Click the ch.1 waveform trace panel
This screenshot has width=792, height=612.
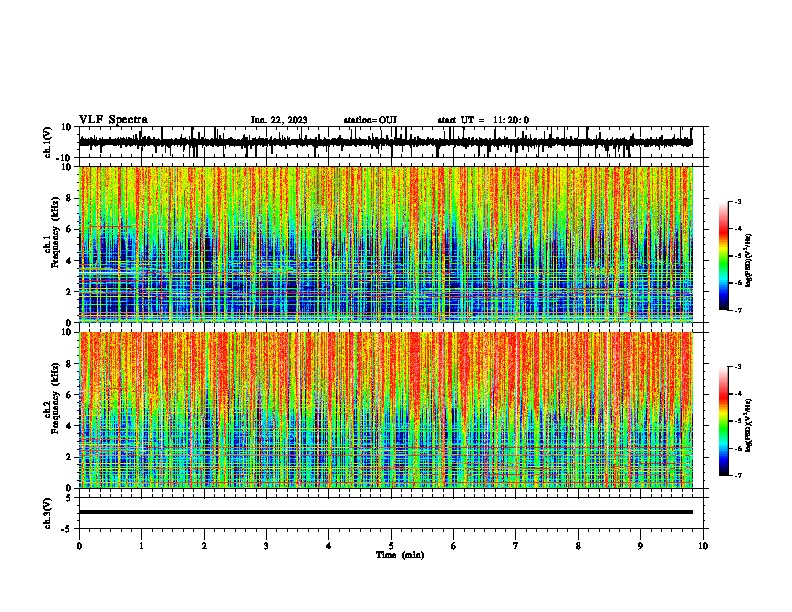tap(391, 142)
